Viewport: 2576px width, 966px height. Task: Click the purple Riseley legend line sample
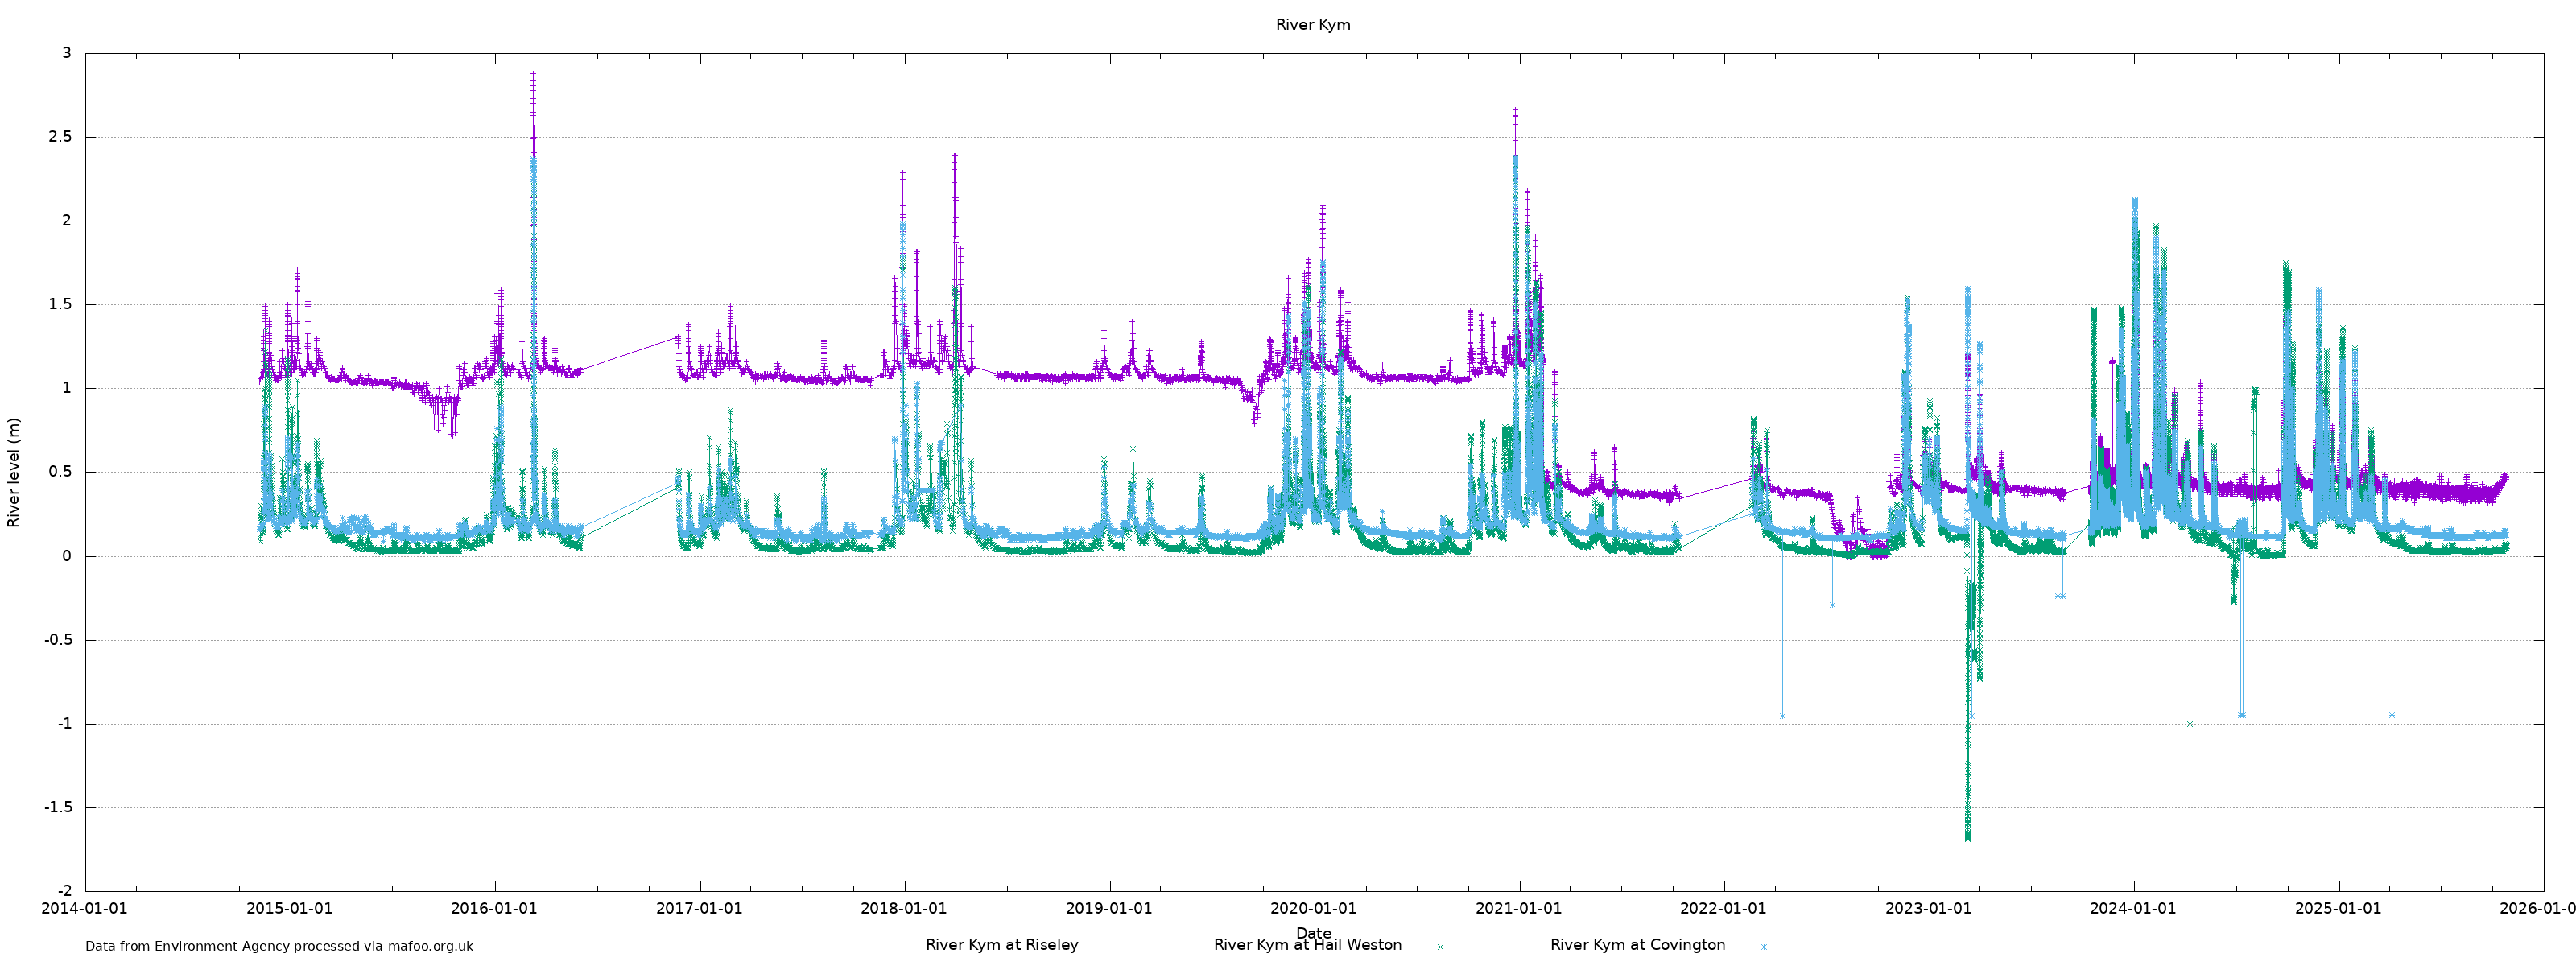point(1116,946)
